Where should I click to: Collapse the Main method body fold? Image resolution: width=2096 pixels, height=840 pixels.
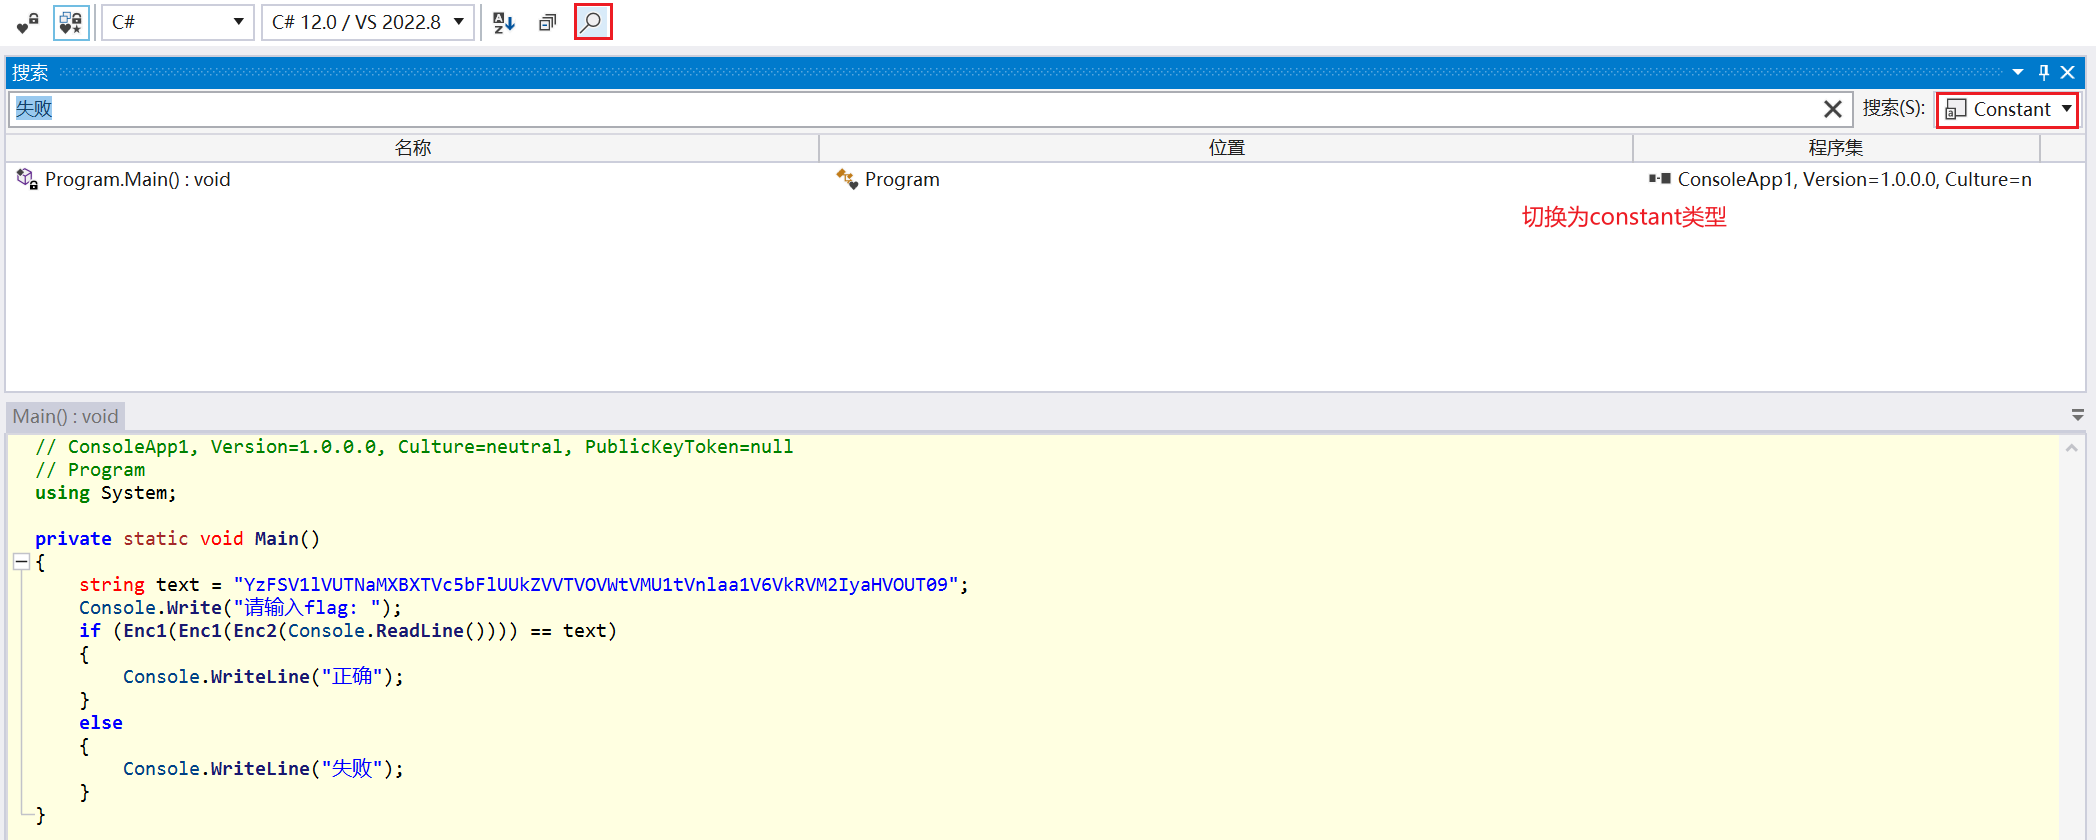click(21, 562)
